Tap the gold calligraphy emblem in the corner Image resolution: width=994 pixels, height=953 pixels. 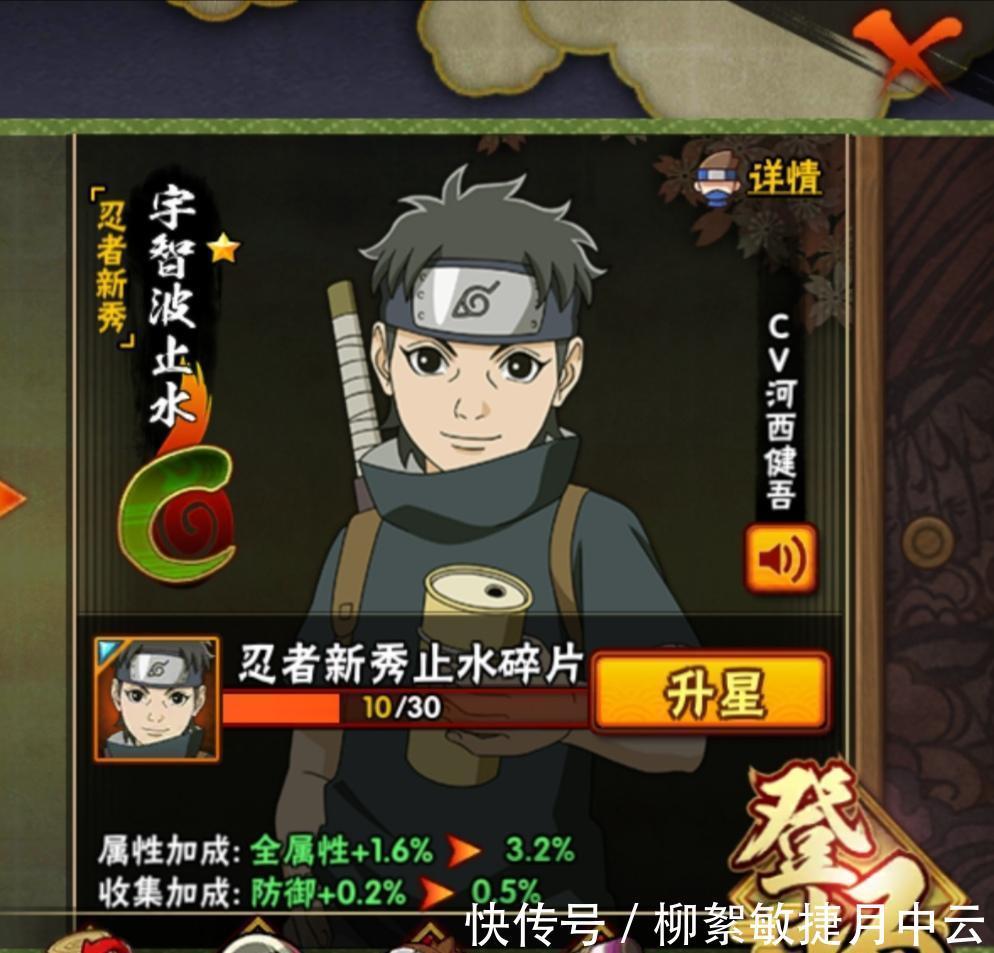[856, 856]
